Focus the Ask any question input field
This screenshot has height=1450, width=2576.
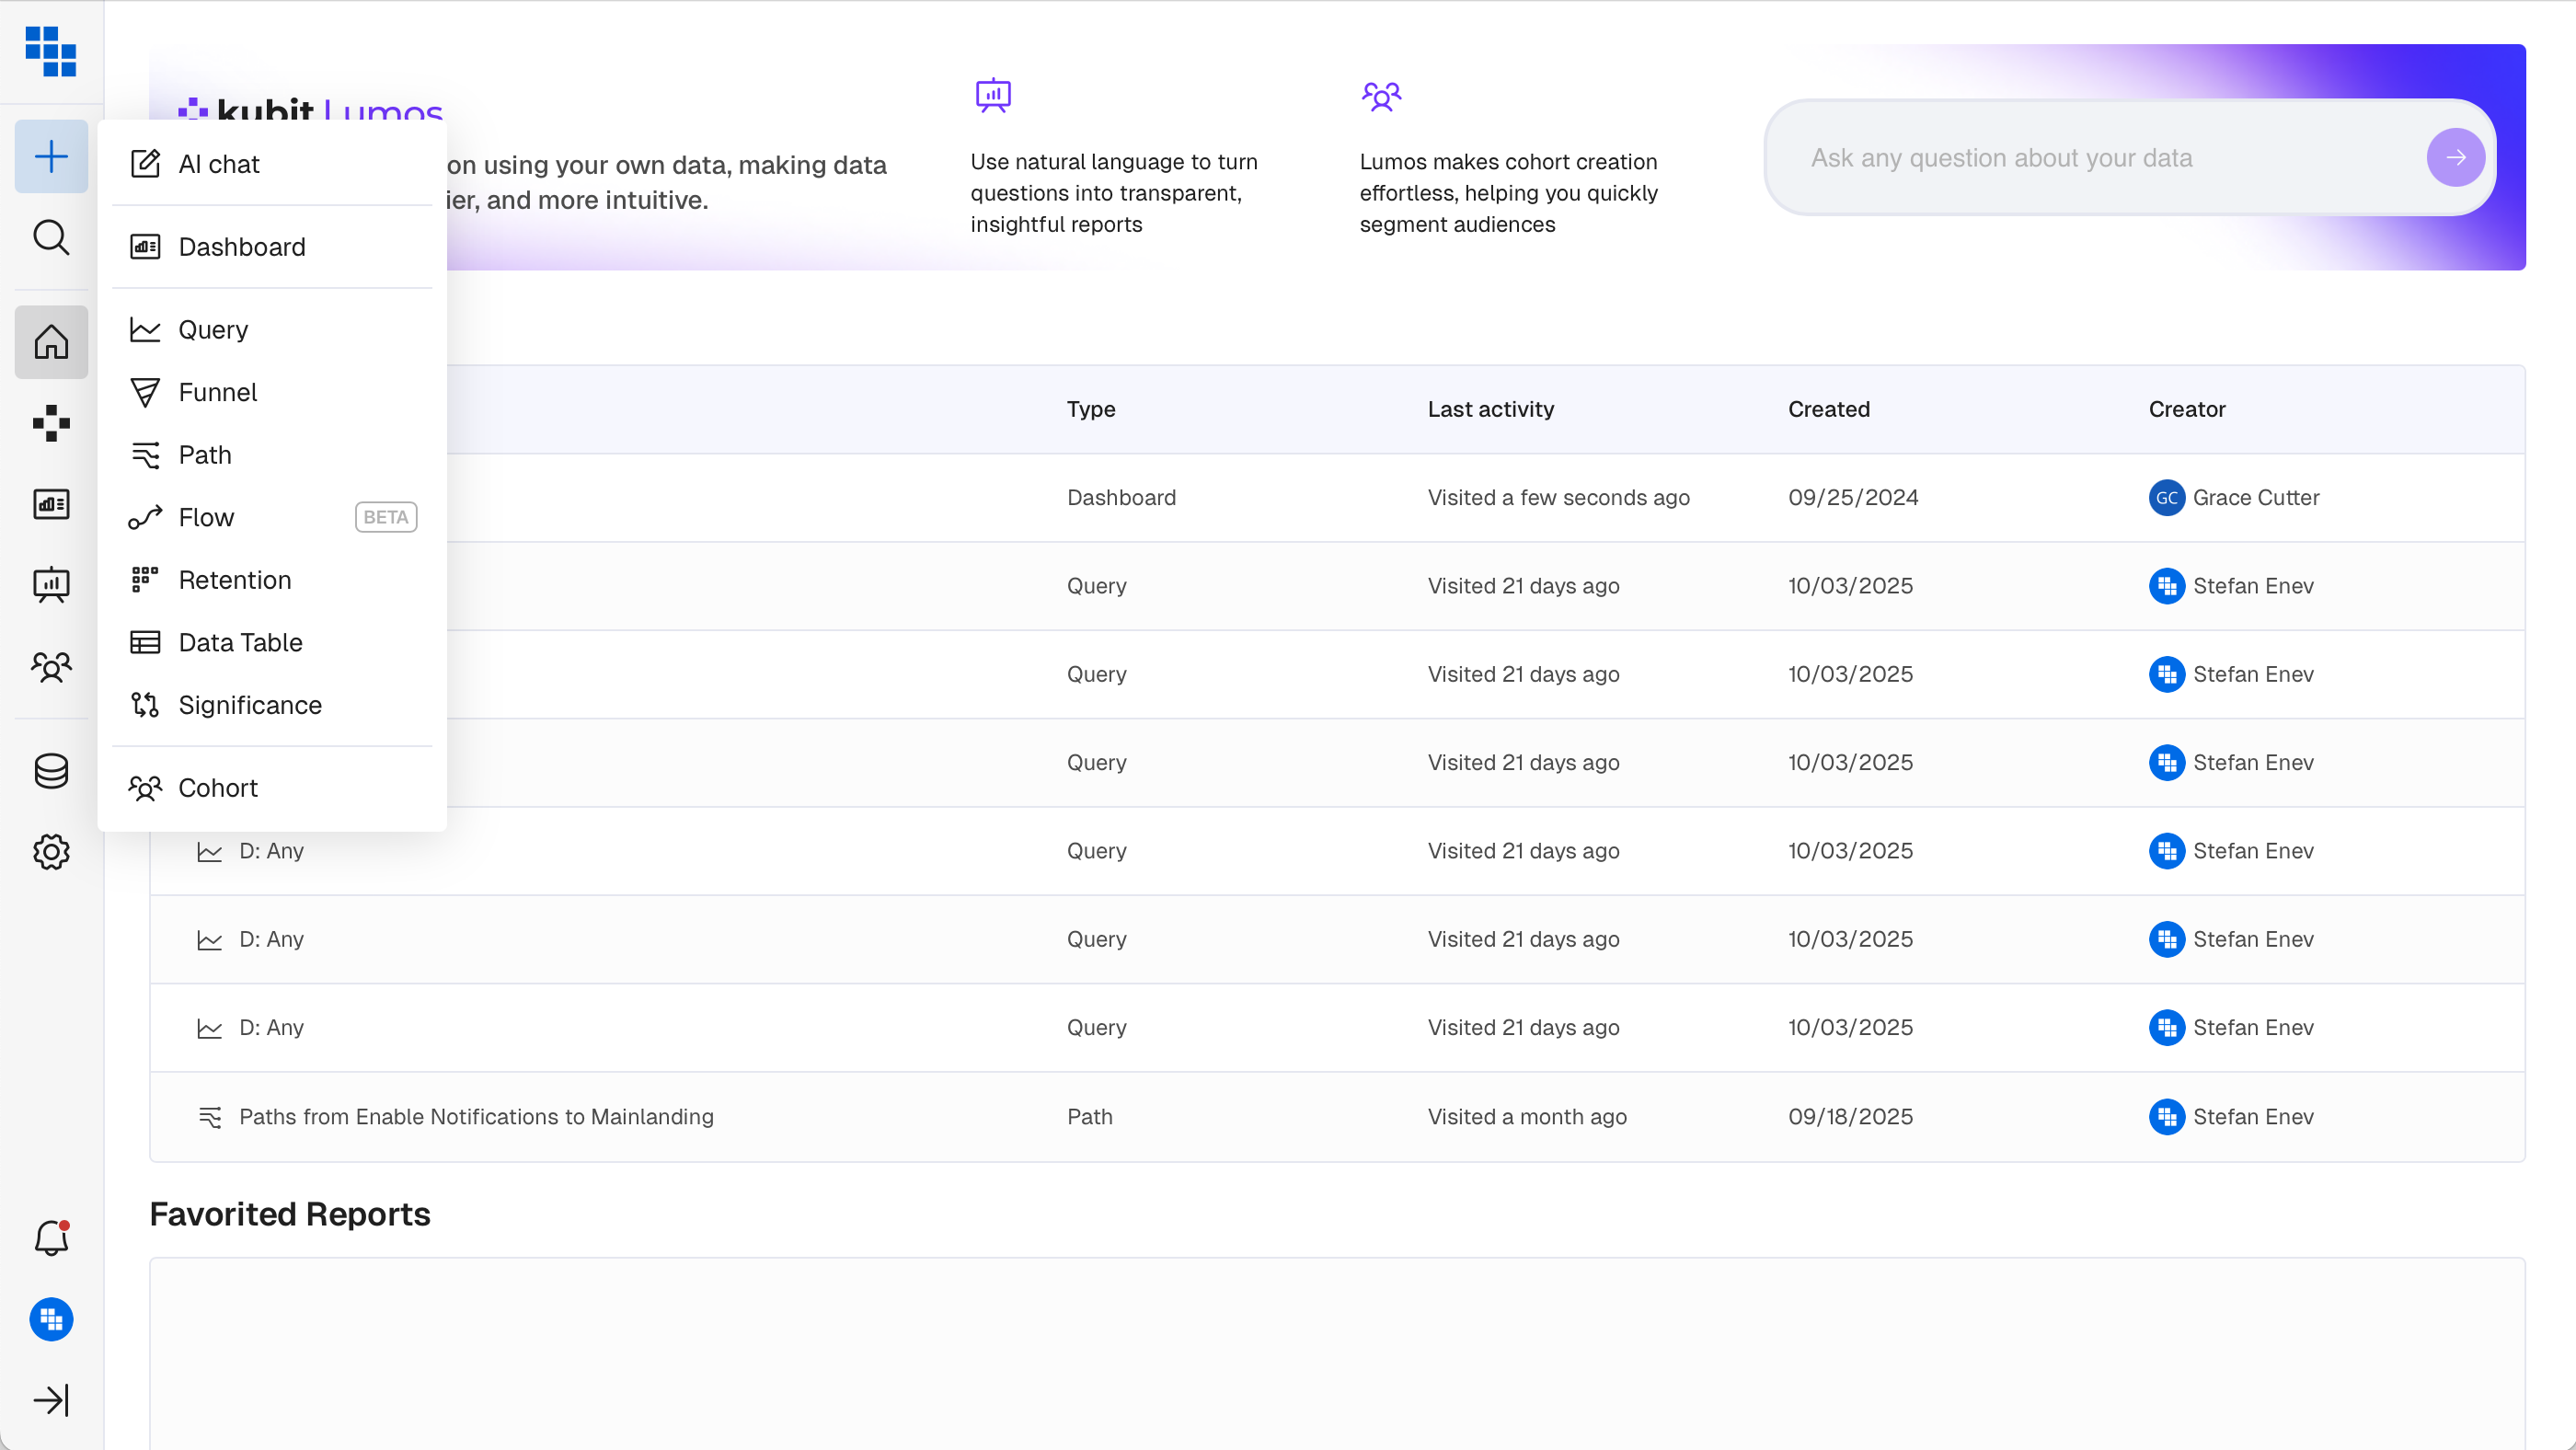pyautogui.click(x=2100, y=158)
